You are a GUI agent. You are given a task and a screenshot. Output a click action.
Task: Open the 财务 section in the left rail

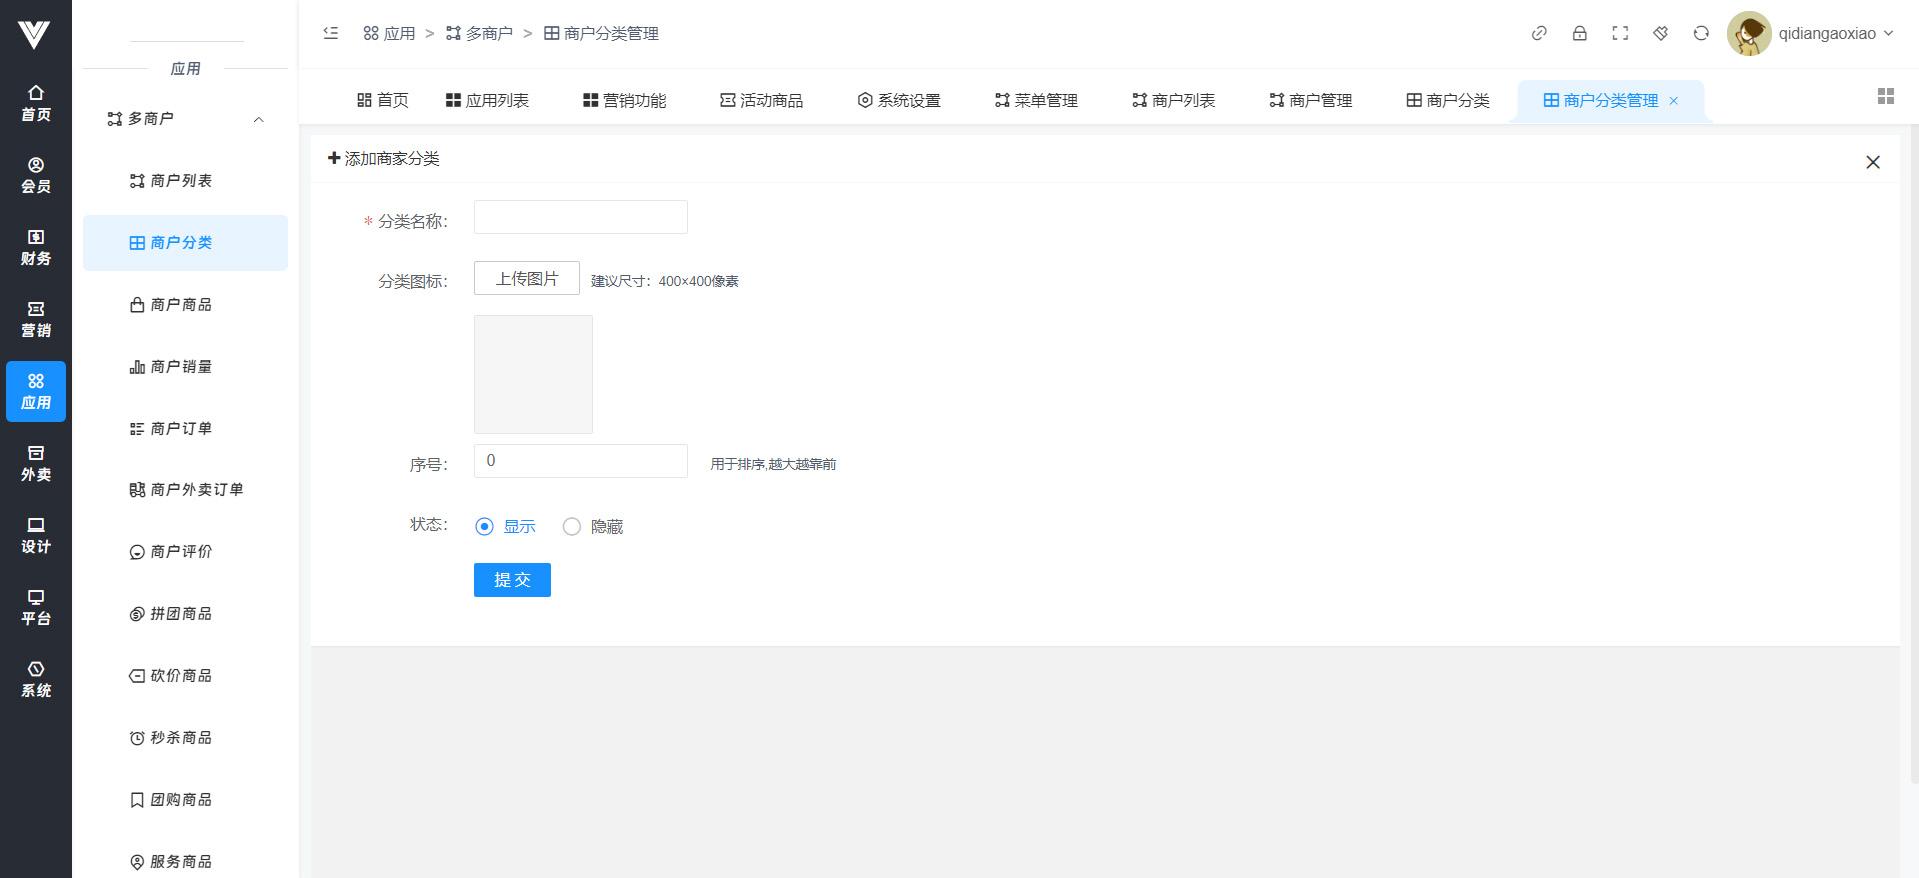(36, 247)
